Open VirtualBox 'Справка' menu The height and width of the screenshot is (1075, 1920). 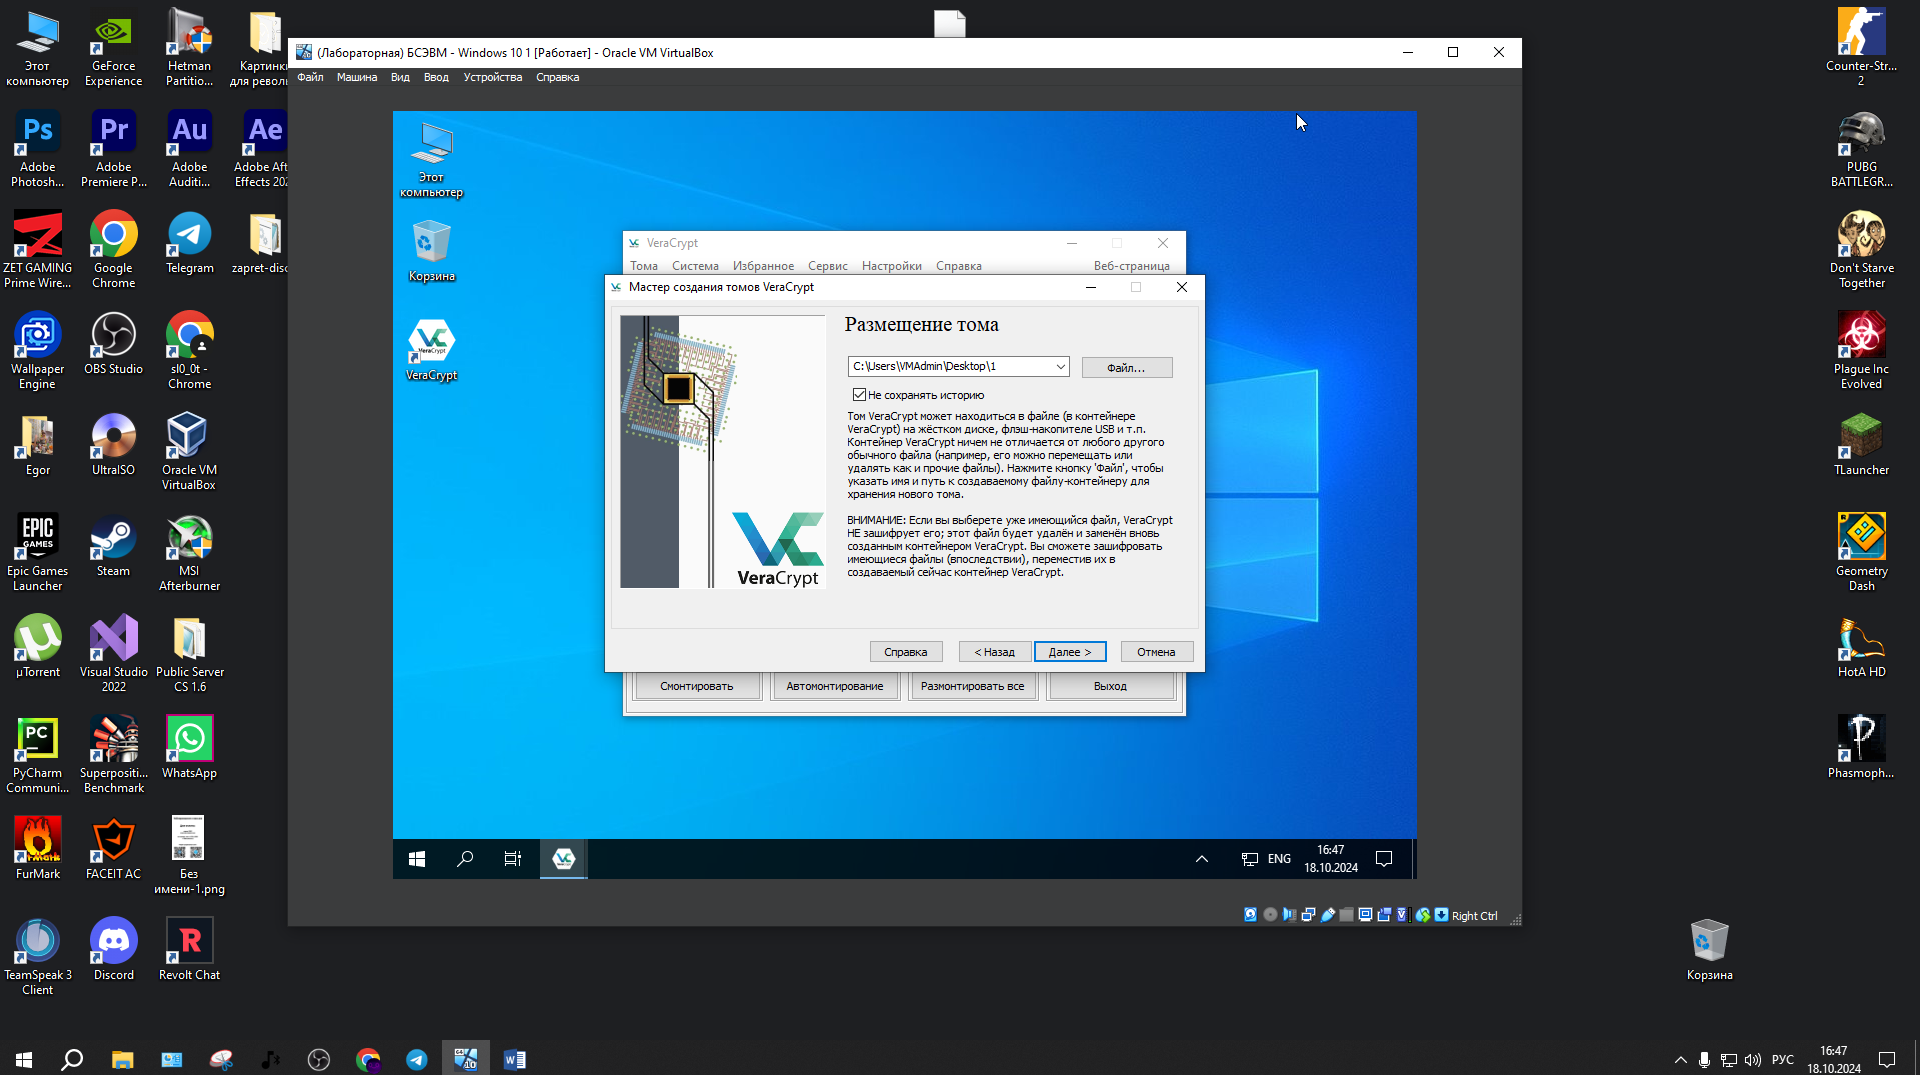coord(557,77)
